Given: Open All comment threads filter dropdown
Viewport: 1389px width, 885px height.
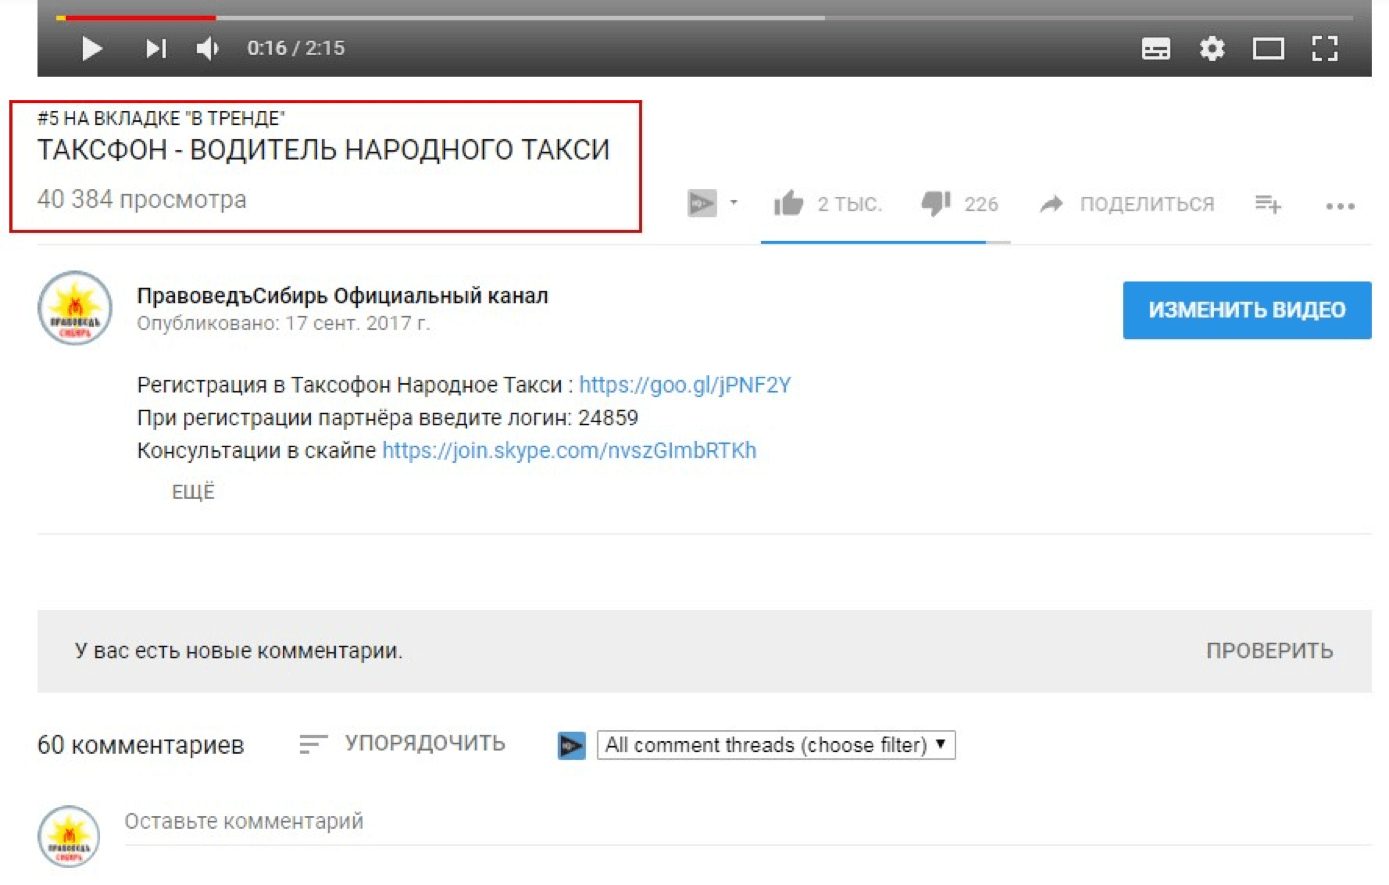Looking at the screenshot, I should (x=776, y=745).
